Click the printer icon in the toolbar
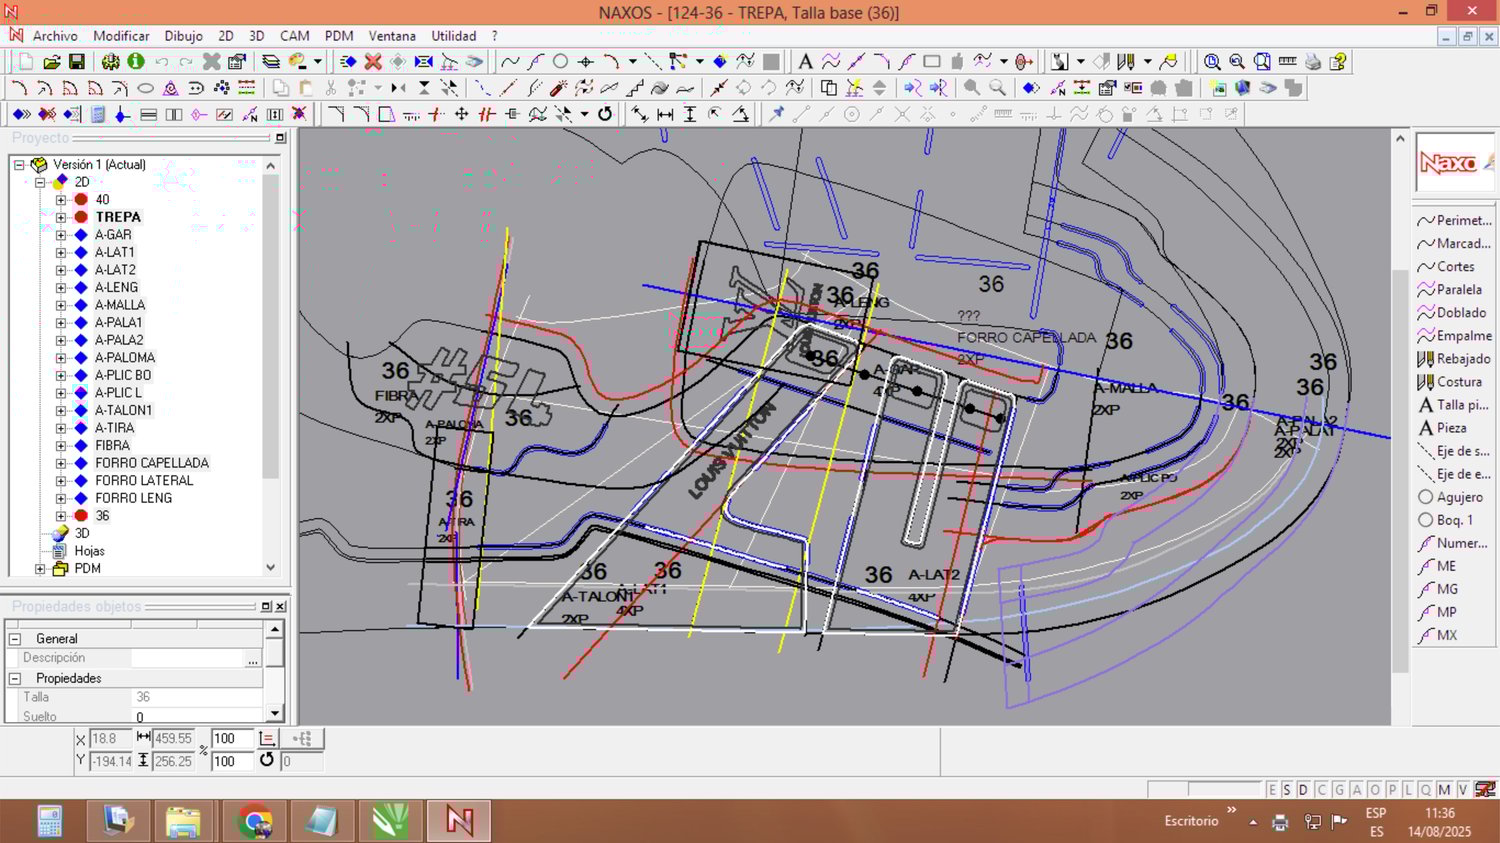1500x843 pixels. pyautogui.click(x=1313, y=62)
